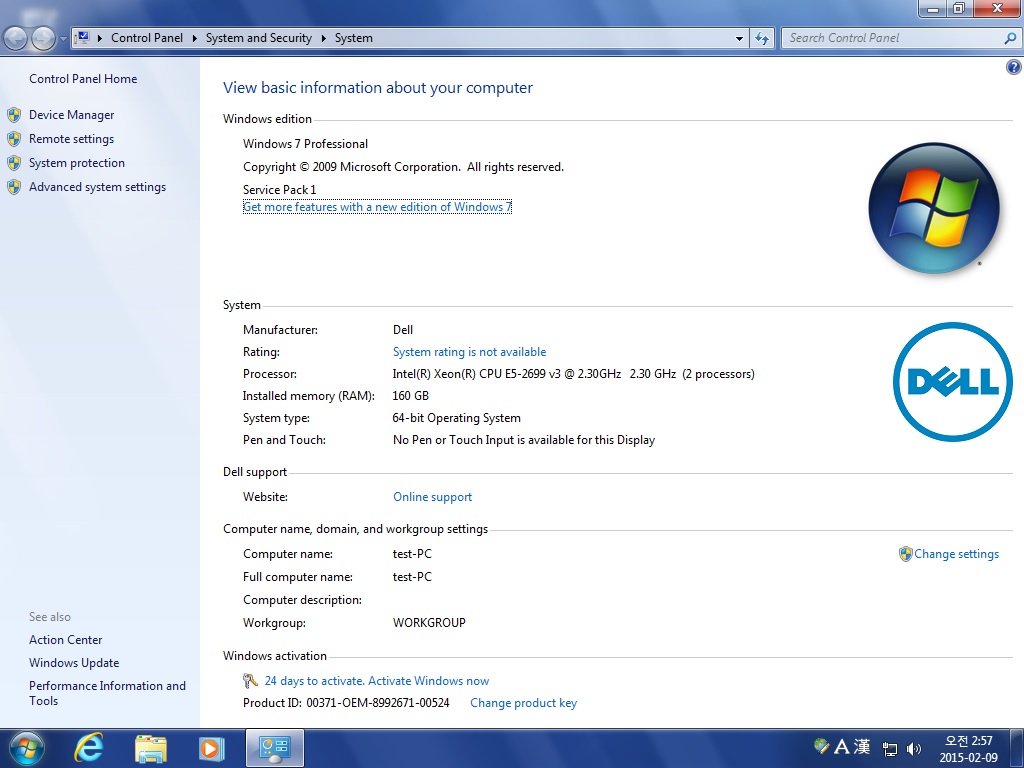Click System rating is not available link
The width and height of the screenshot is (1024, 768).
(470, 352)
